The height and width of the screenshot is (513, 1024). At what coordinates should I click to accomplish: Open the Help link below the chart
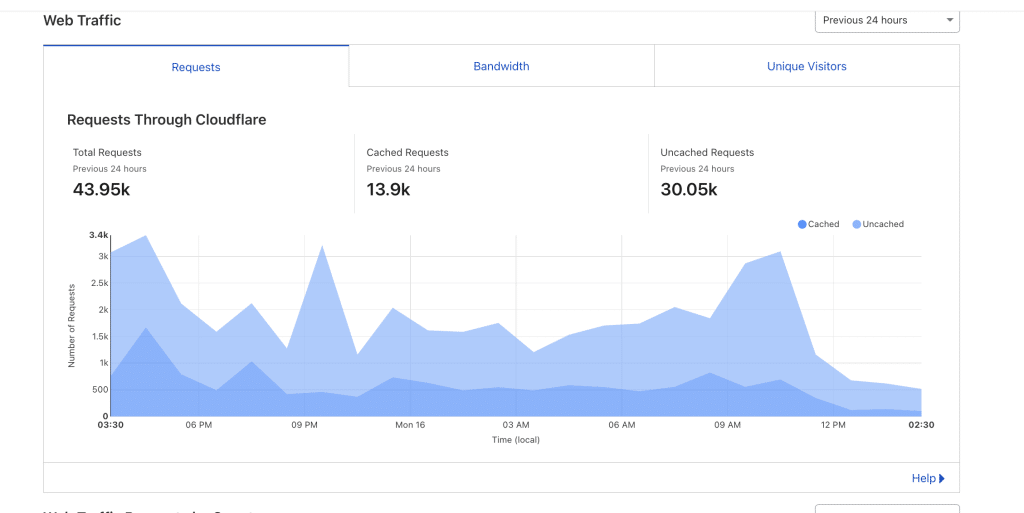[x=923, y=479]
